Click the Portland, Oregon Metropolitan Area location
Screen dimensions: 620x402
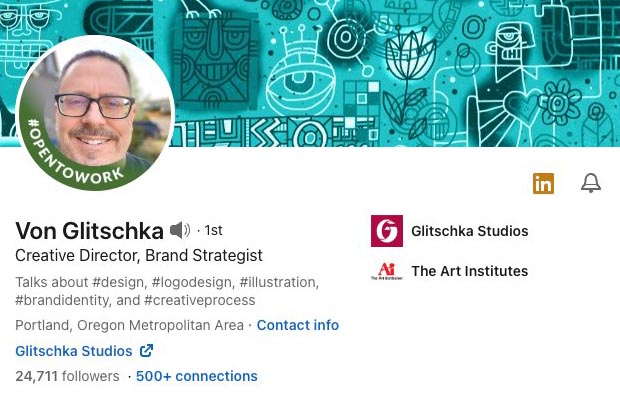[x=129, y=325]
